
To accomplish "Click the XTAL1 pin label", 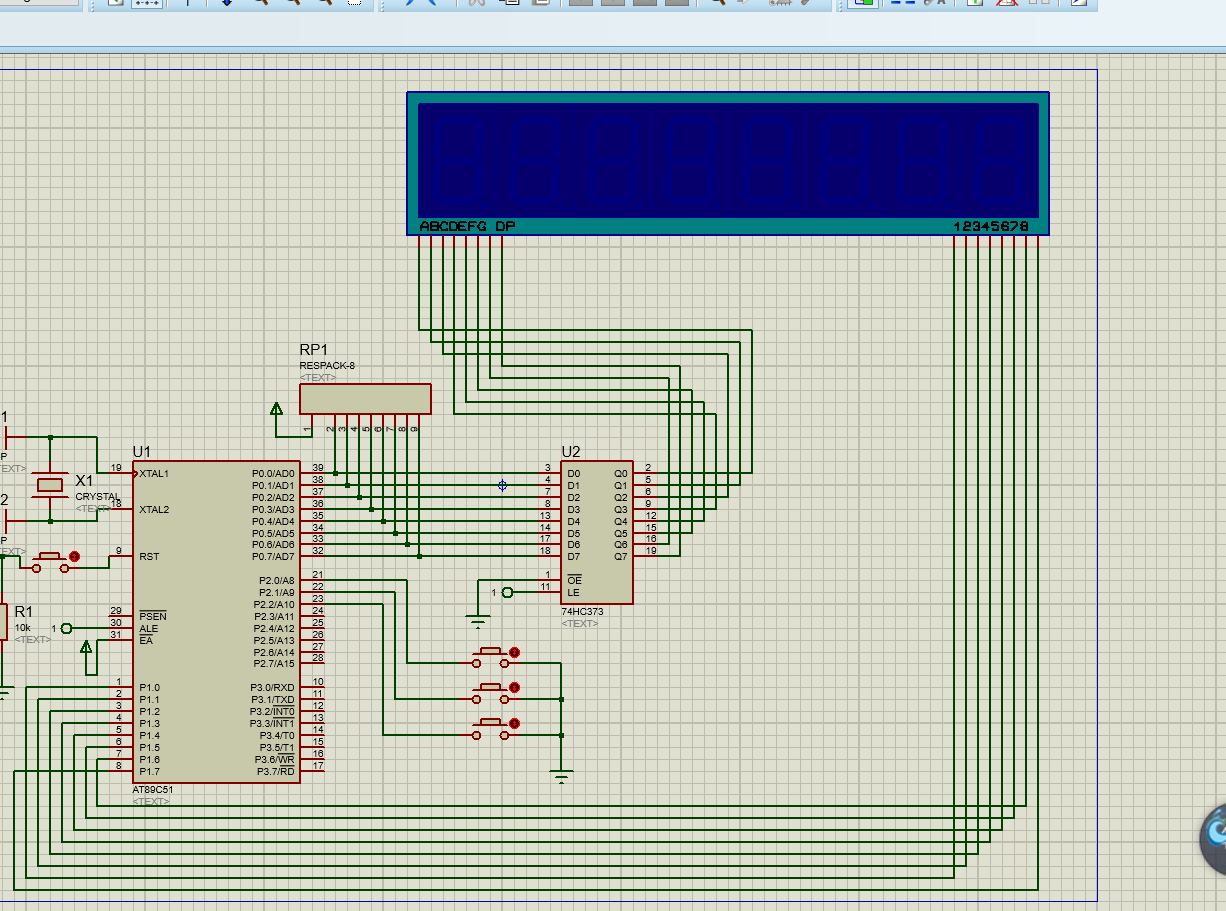I will (154, 473).
